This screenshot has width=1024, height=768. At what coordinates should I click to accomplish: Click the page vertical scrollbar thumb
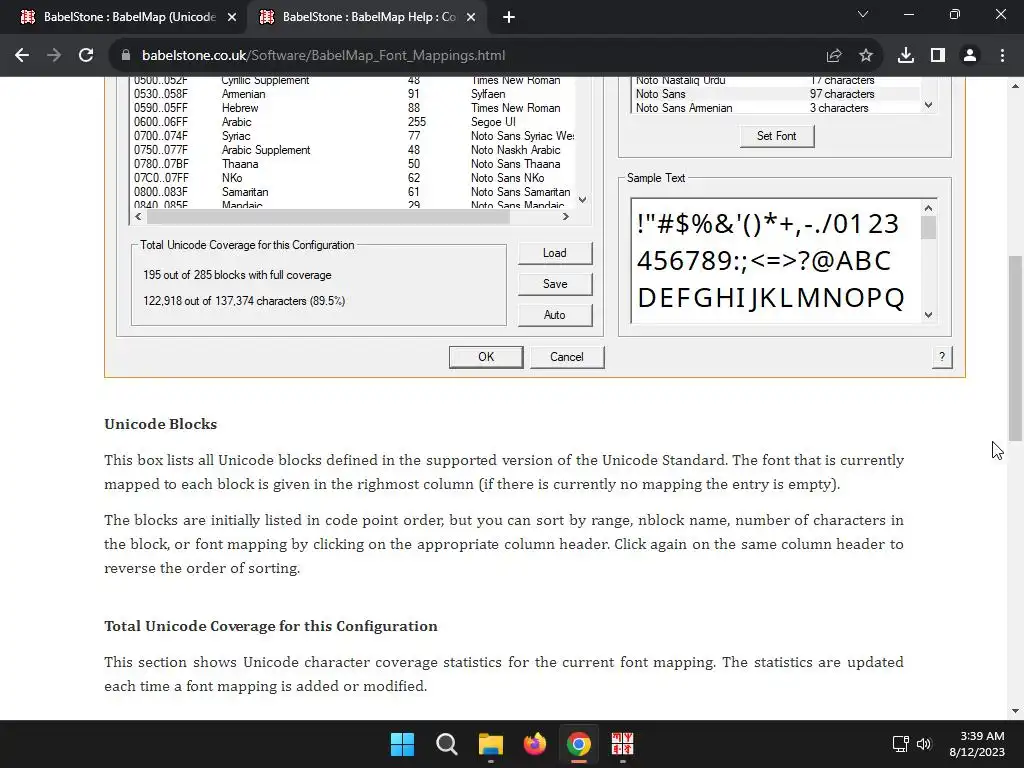coord(1015,349)
